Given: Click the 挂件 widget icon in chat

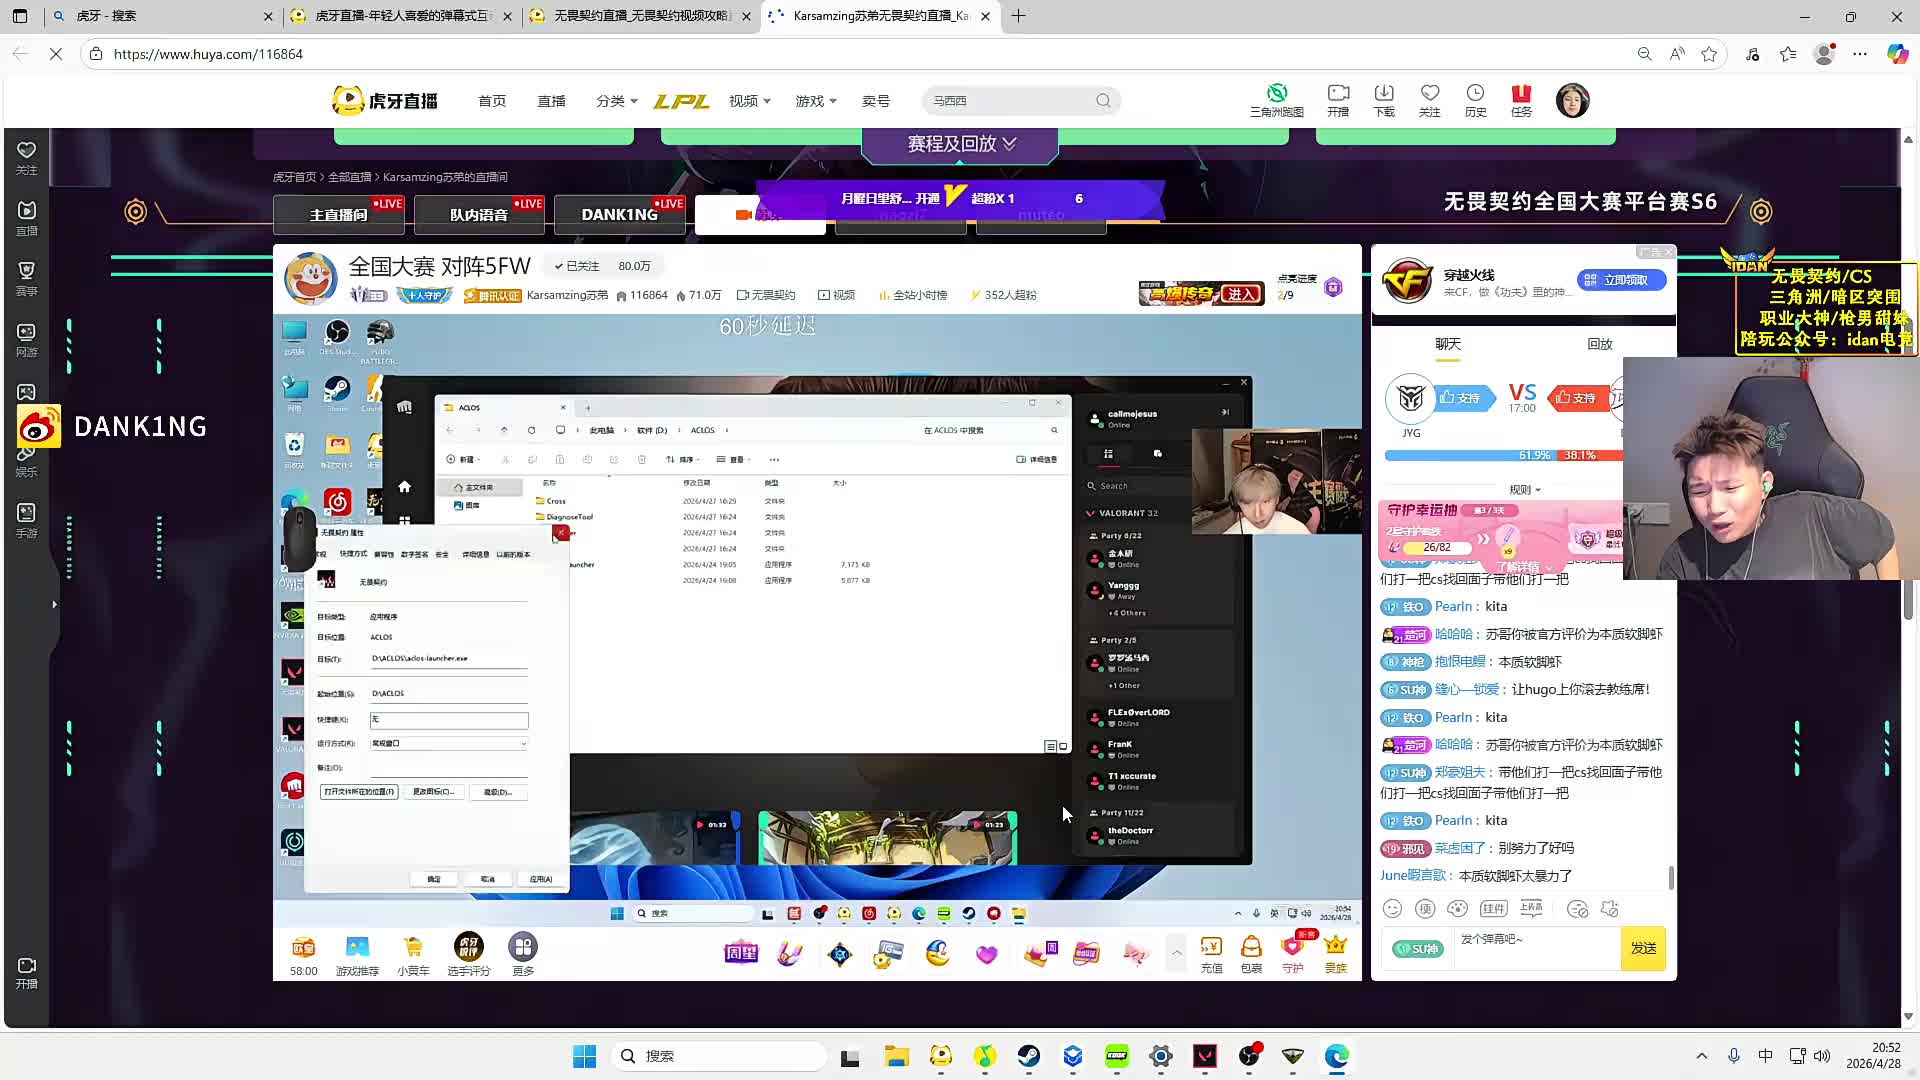Looking at the screenshot, I should click(1493, 908).
